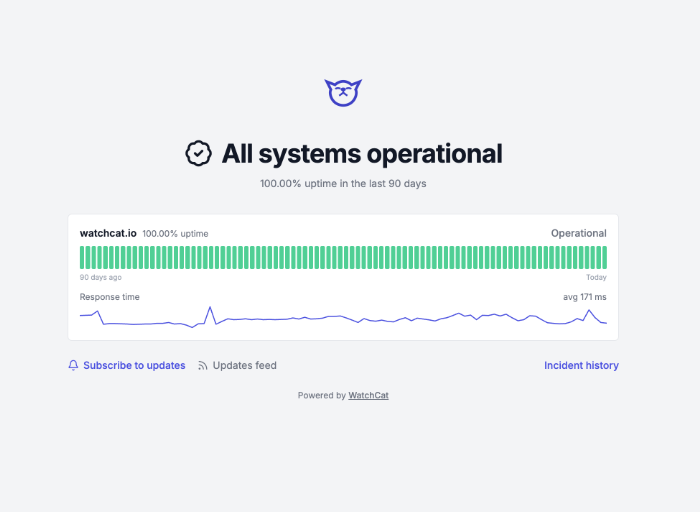The width and height of the screenshot is (700, 512).
Task: View the Incident history page
Action: pos(581,366)
